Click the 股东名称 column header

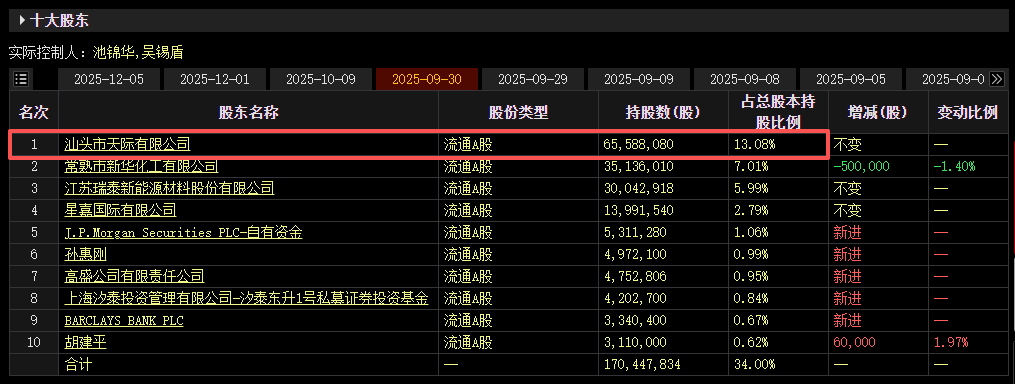pyautogui.click(x=249, y=112)
